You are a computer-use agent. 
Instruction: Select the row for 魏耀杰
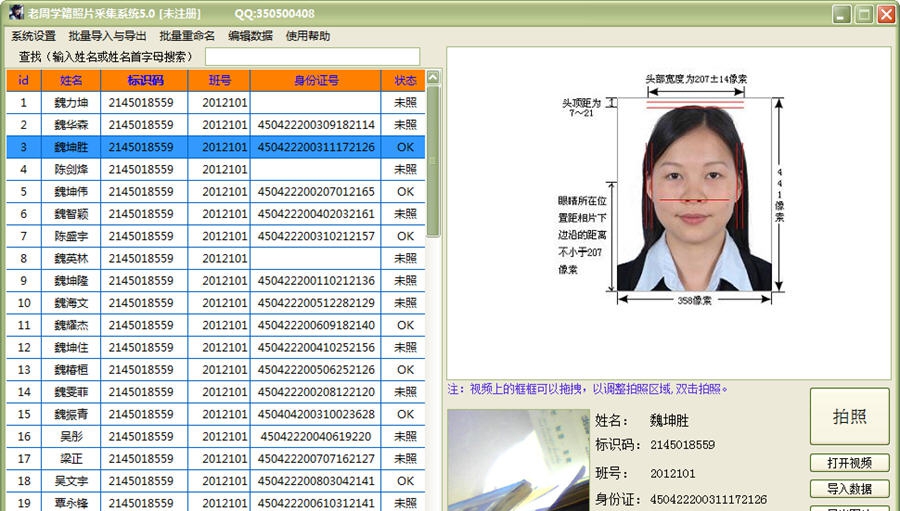coord(216,325)
